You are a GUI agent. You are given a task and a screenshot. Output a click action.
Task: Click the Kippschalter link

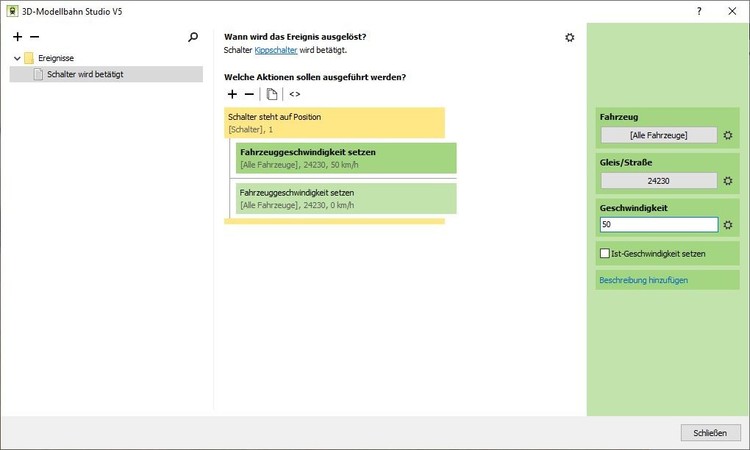275,50
